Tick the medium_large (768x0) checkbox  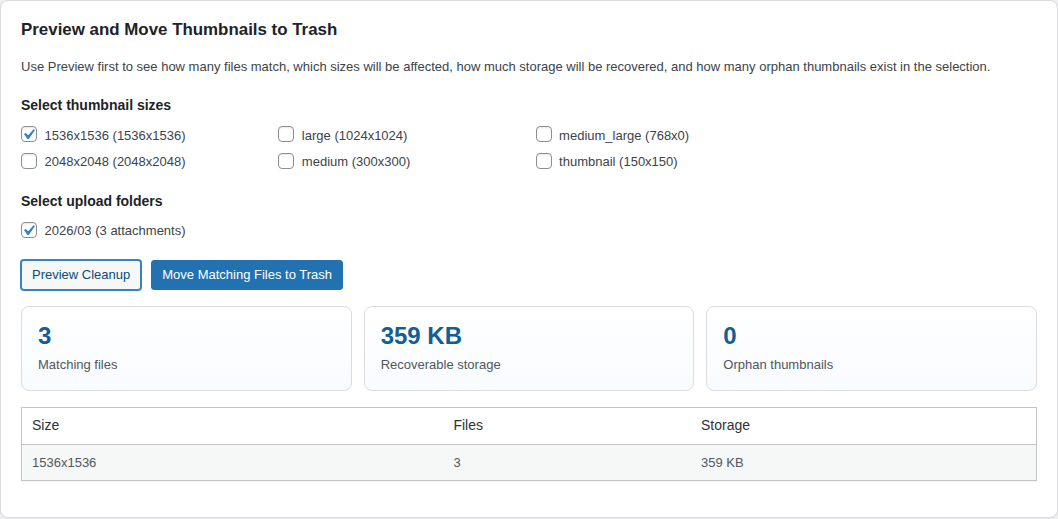click(544, 134)
